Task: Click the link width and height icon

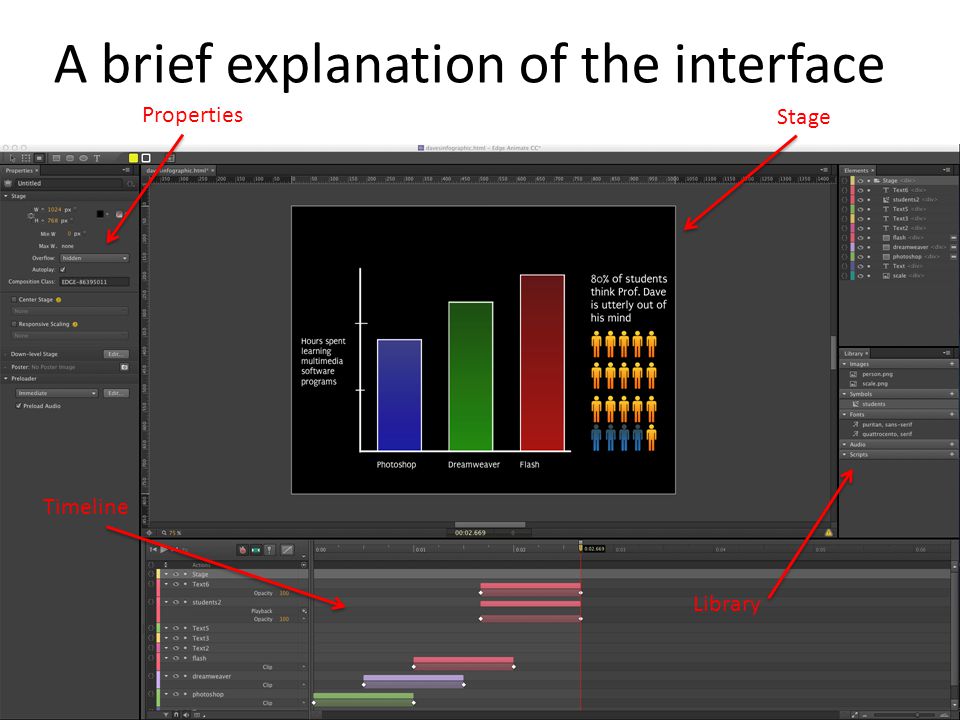Action: coord(31,216)
